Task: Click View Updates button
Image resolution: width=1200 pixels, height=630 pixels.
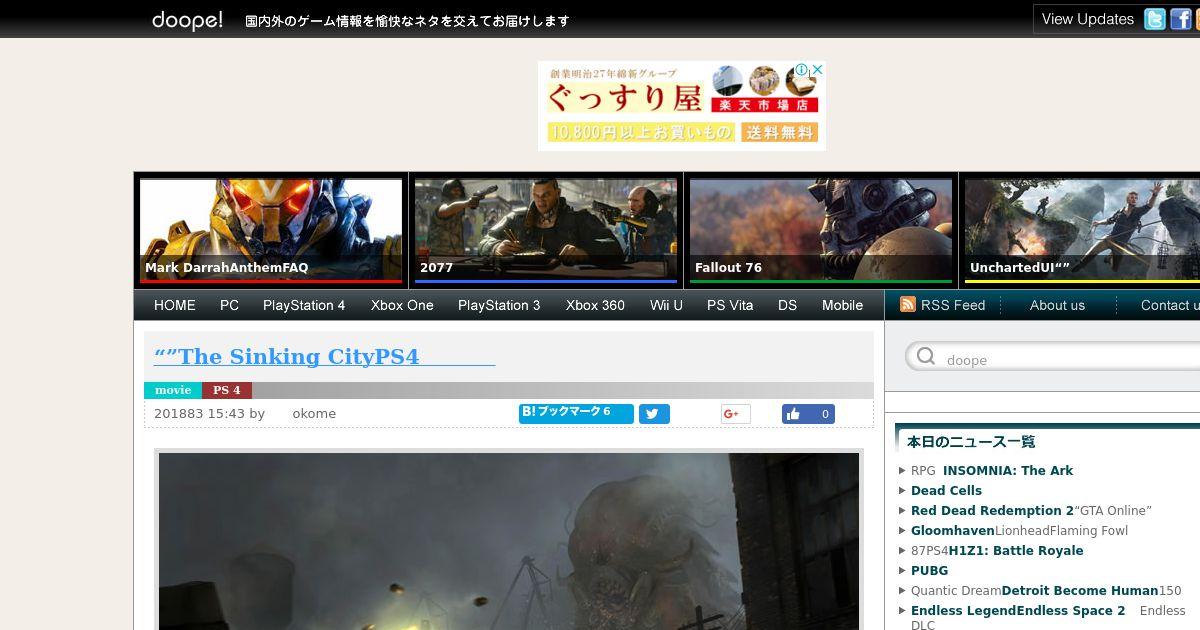Action: click(1087, 19)
